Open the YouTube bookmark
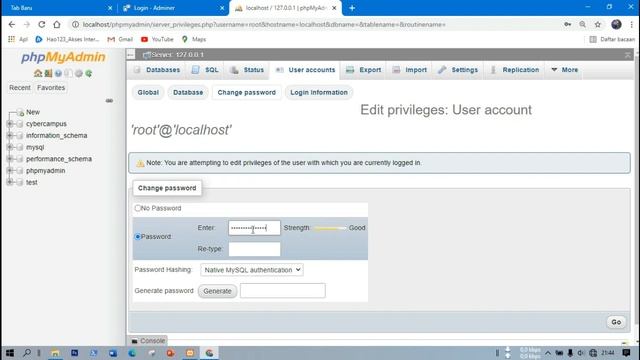Image resolution: width=640 pixels, height=360 pixels. click(157, 39)
